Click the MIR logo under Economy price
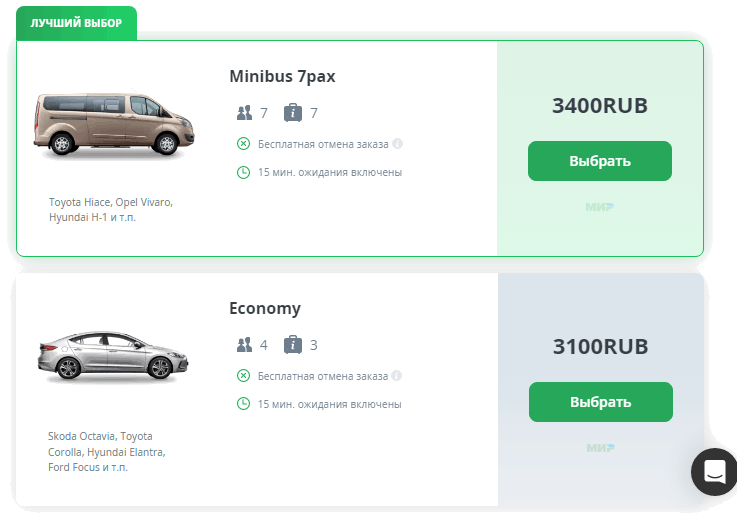 click(x=600, y=448)
